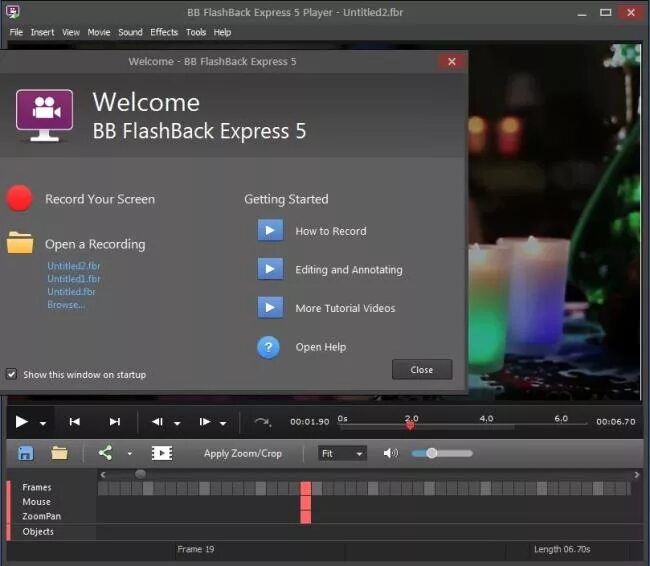Save the movie with the floppy disk icon
The height and width of the screenshot is (566, 650).
(x=25, y=453)
